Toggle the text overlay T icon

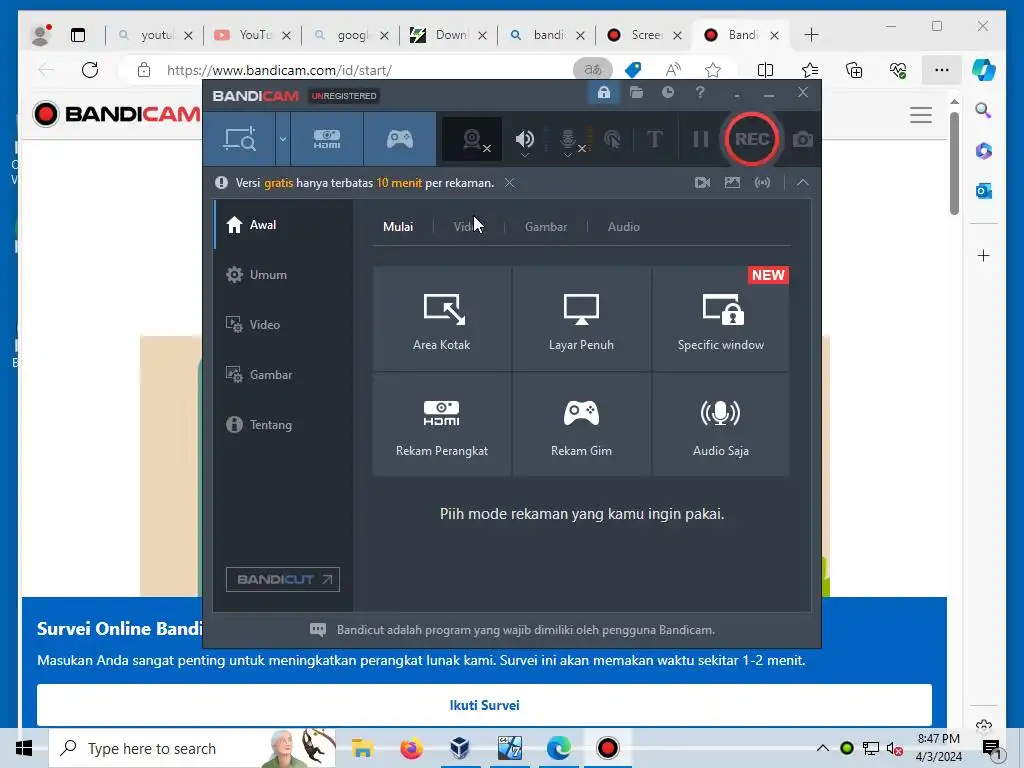pyautogui.click(x=654, y=139)
